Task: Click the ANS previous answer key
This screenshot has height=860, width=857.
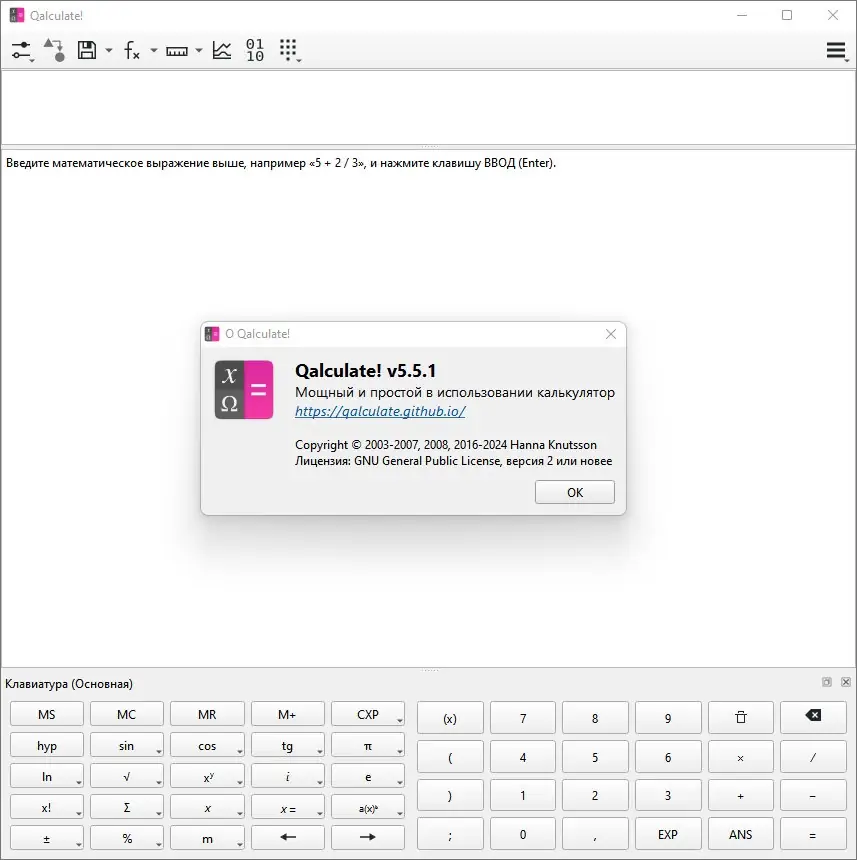Action: 740,834
